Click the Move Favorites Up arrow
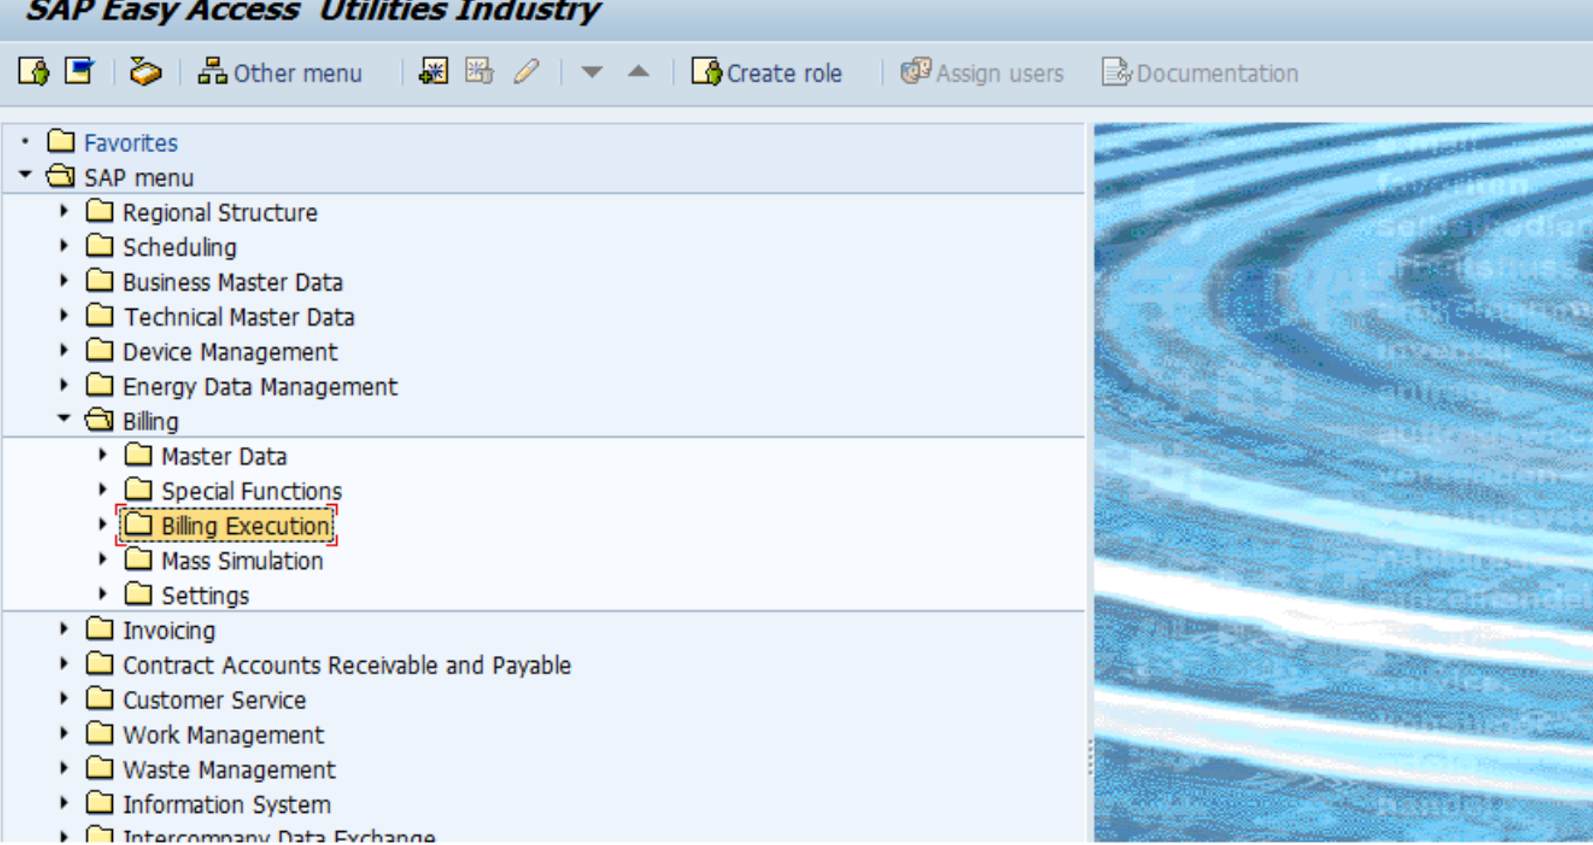The width and height of the screenshot is (1593, 845). [638, 72]
